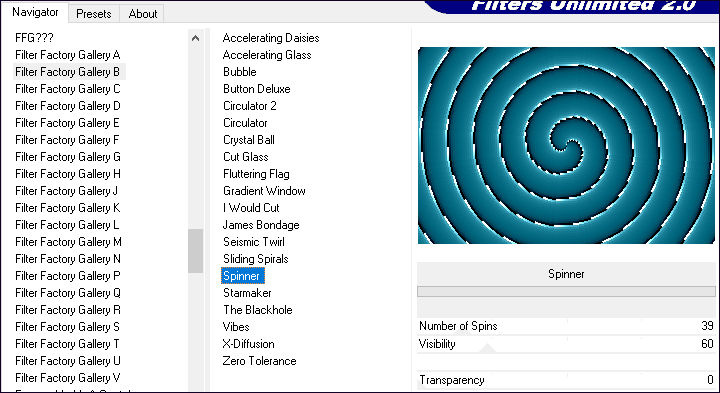Select the Navigator tab
The width and height of the screenshot is (720, 393).
pyautogui.click(x=35, y=12)
